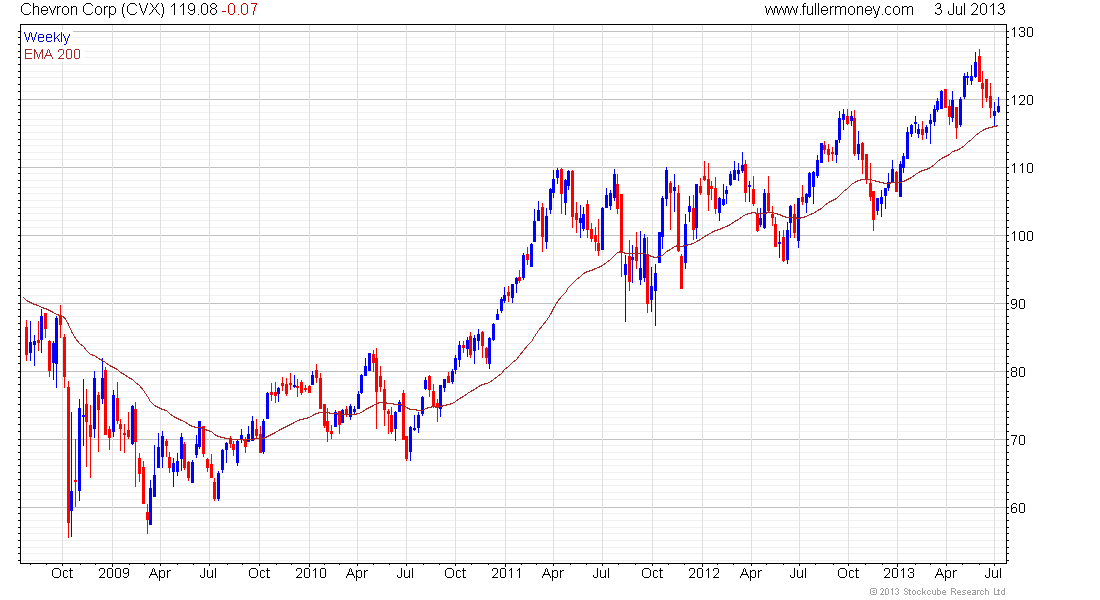The image size is (1100, 600).
Task: Click the Oct label just before 2012
Action: [x=652, y=573]
